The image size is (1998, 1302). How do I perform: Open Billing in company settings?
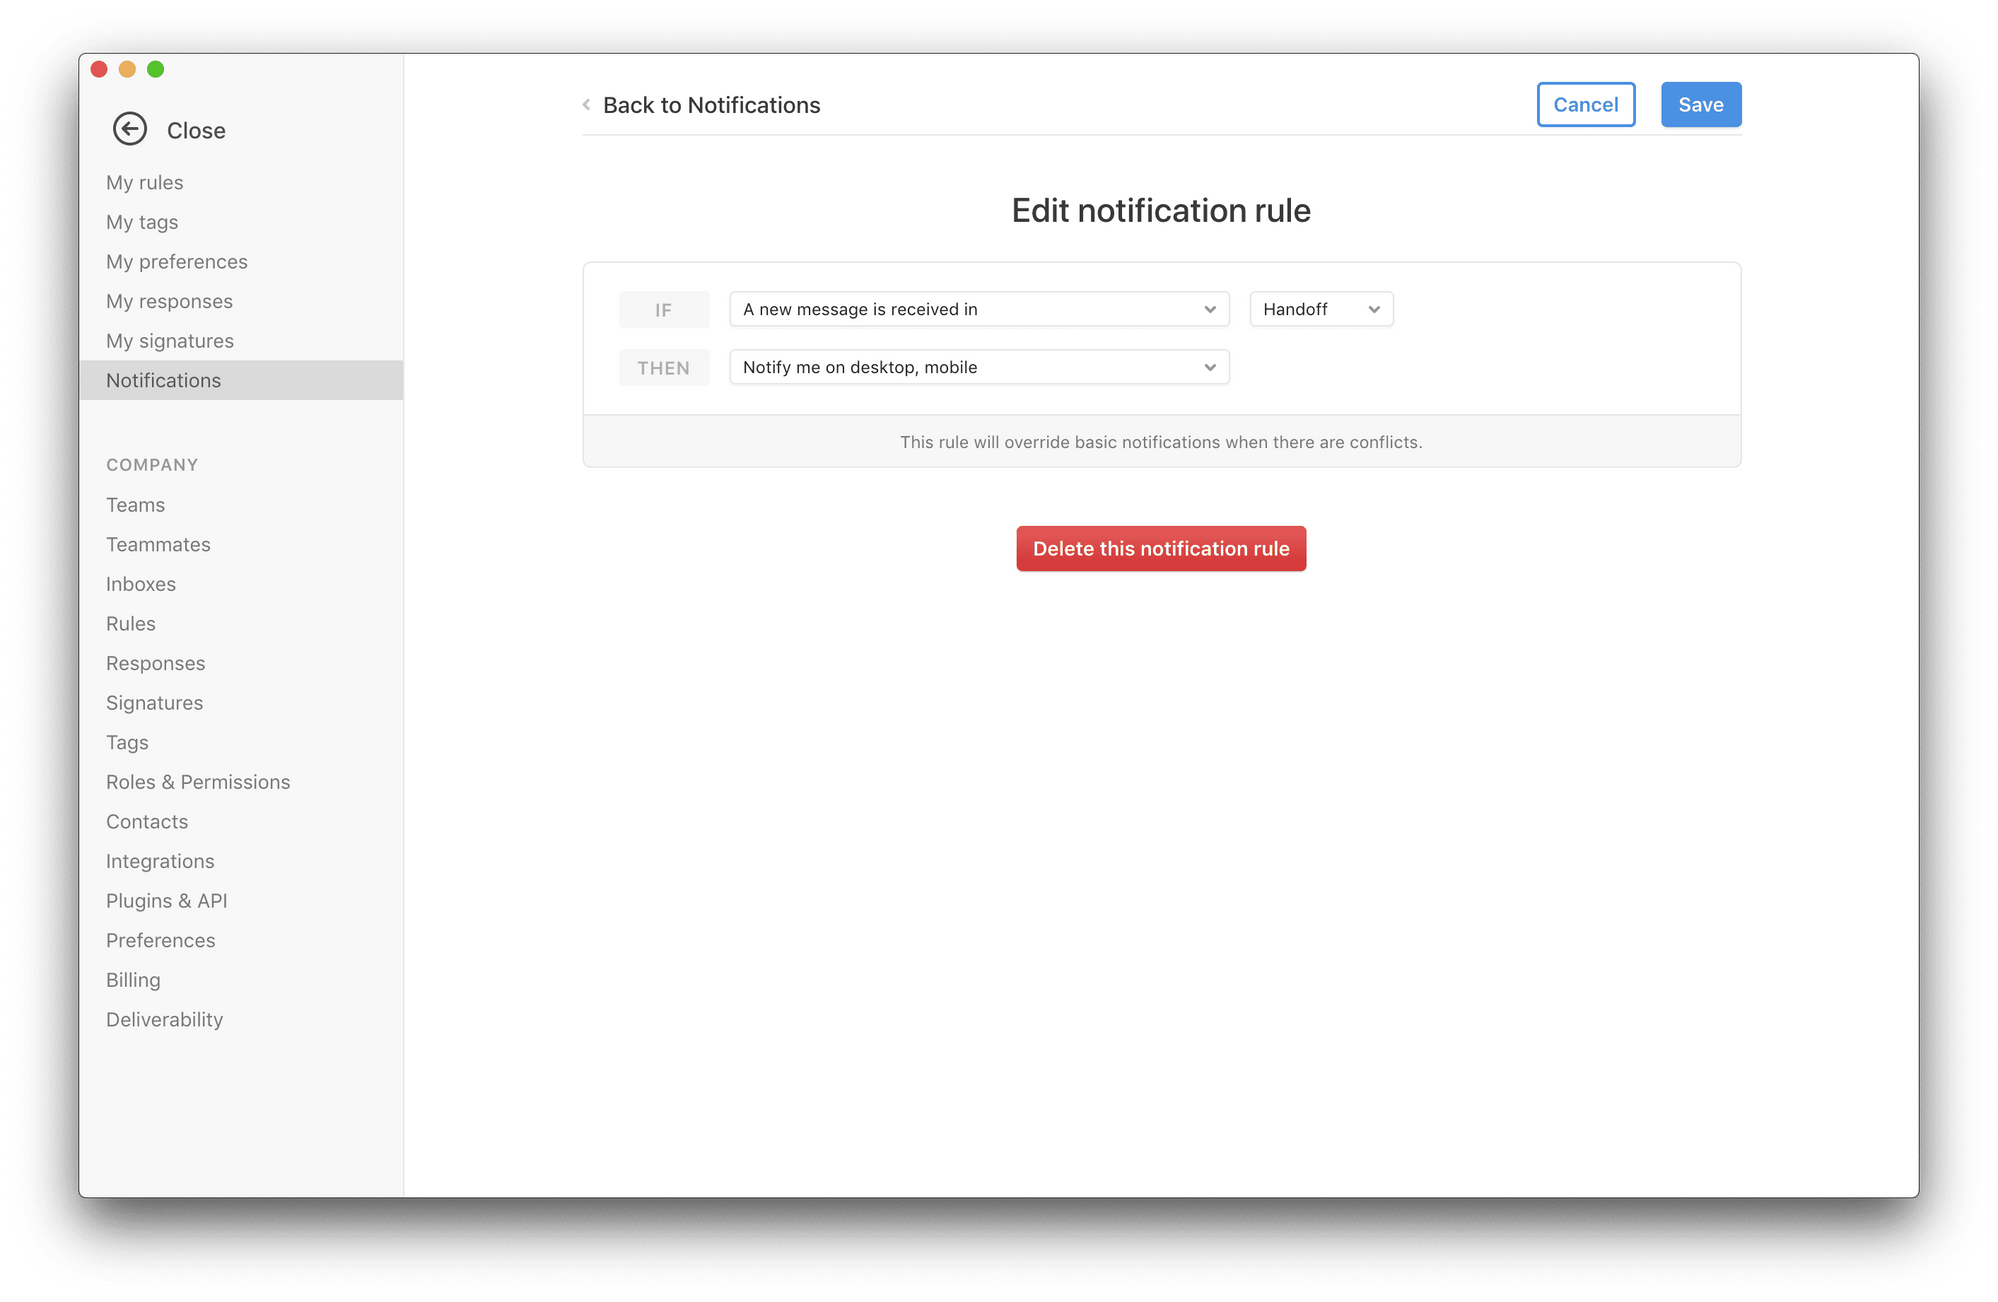point(133,980)
